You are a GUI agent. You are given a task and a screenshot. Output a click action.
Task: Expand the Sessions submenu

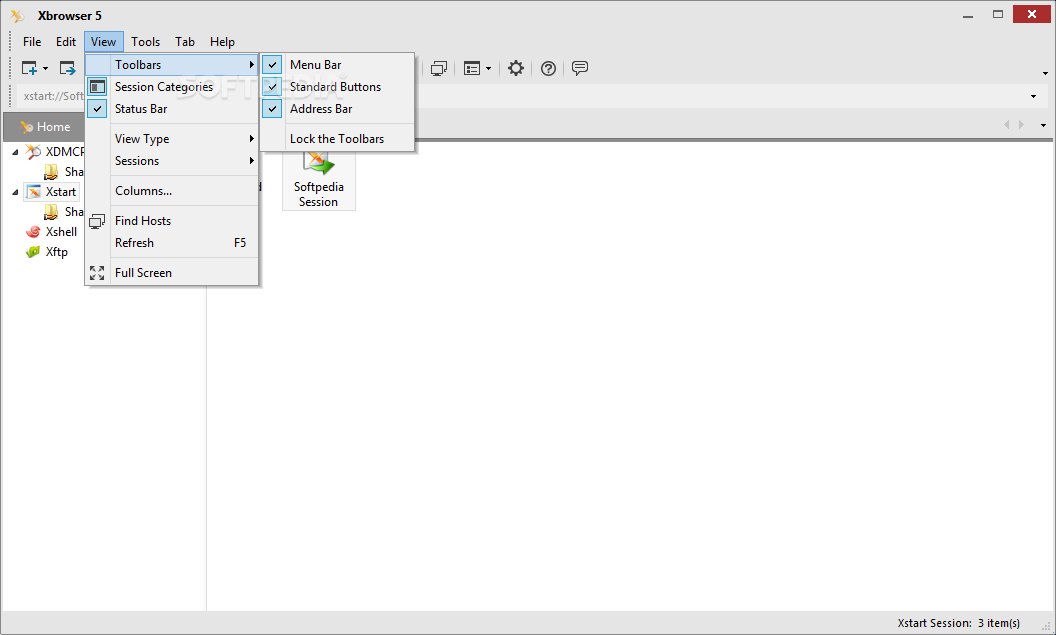[172, 161]
